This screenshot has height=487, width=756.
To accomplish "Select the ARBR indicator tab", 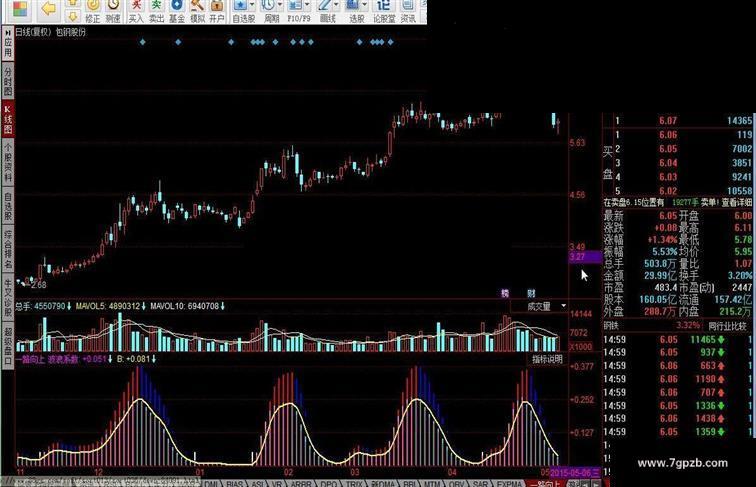I will (x=301, y=483).
